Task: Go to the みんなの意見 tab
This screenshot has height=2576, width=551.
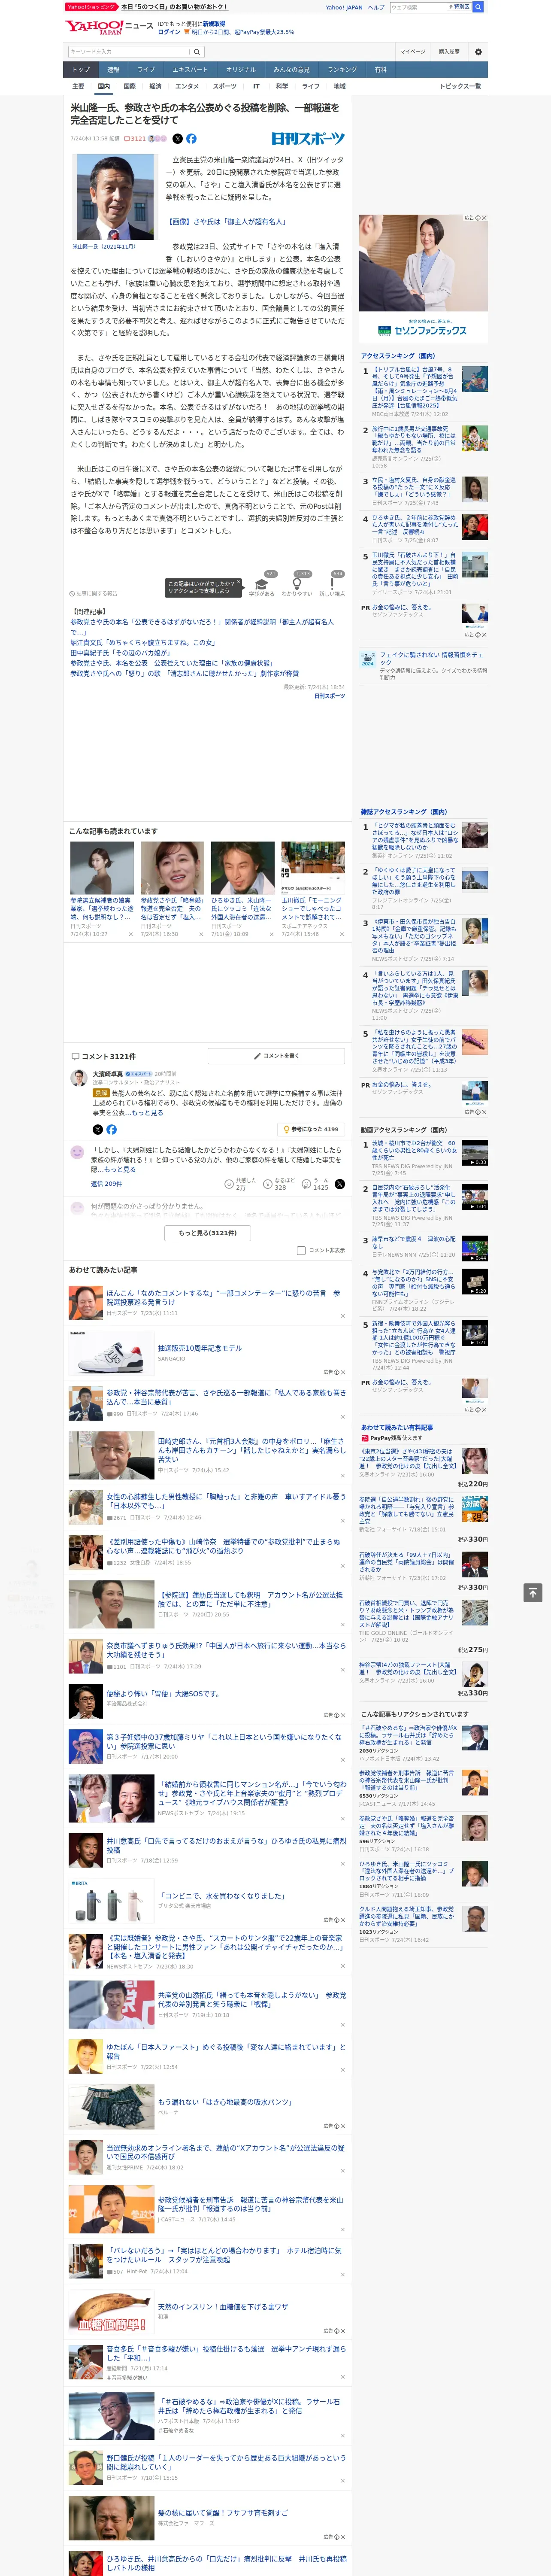Action: tap(292, 70)
